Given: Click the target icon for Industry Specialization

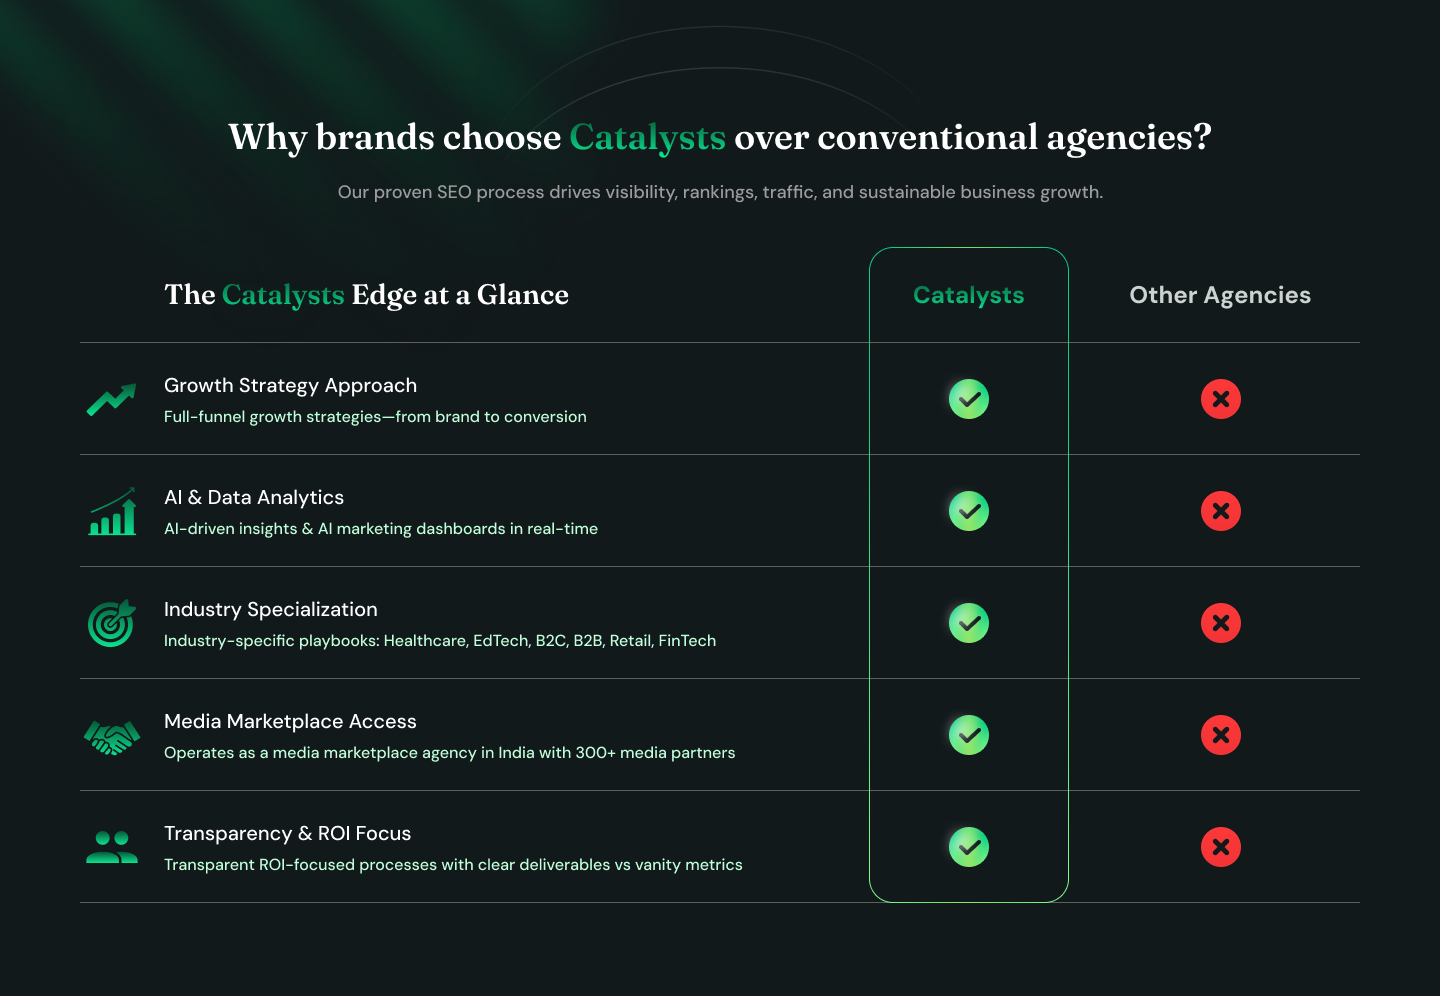Looking at the screenshot, I should tap(111, 623).
